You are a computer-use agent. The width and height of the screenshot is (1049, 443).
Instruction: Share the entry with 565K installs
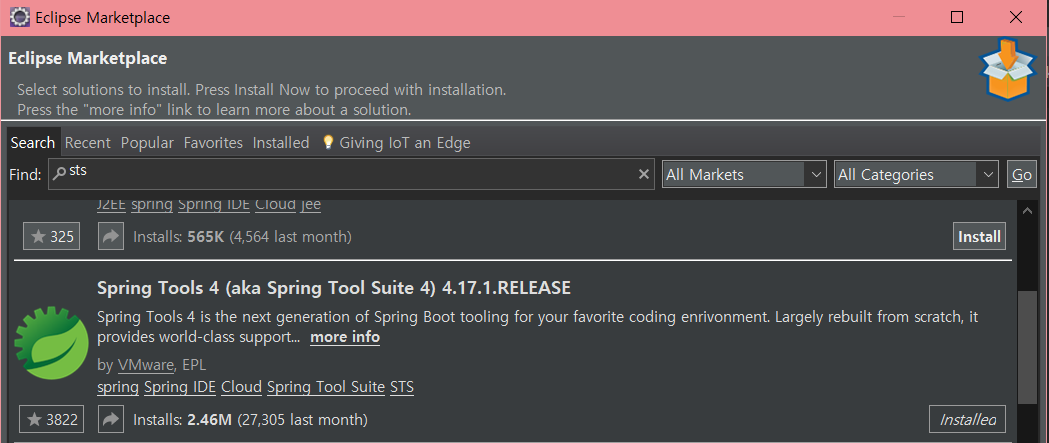pos(111,236)
